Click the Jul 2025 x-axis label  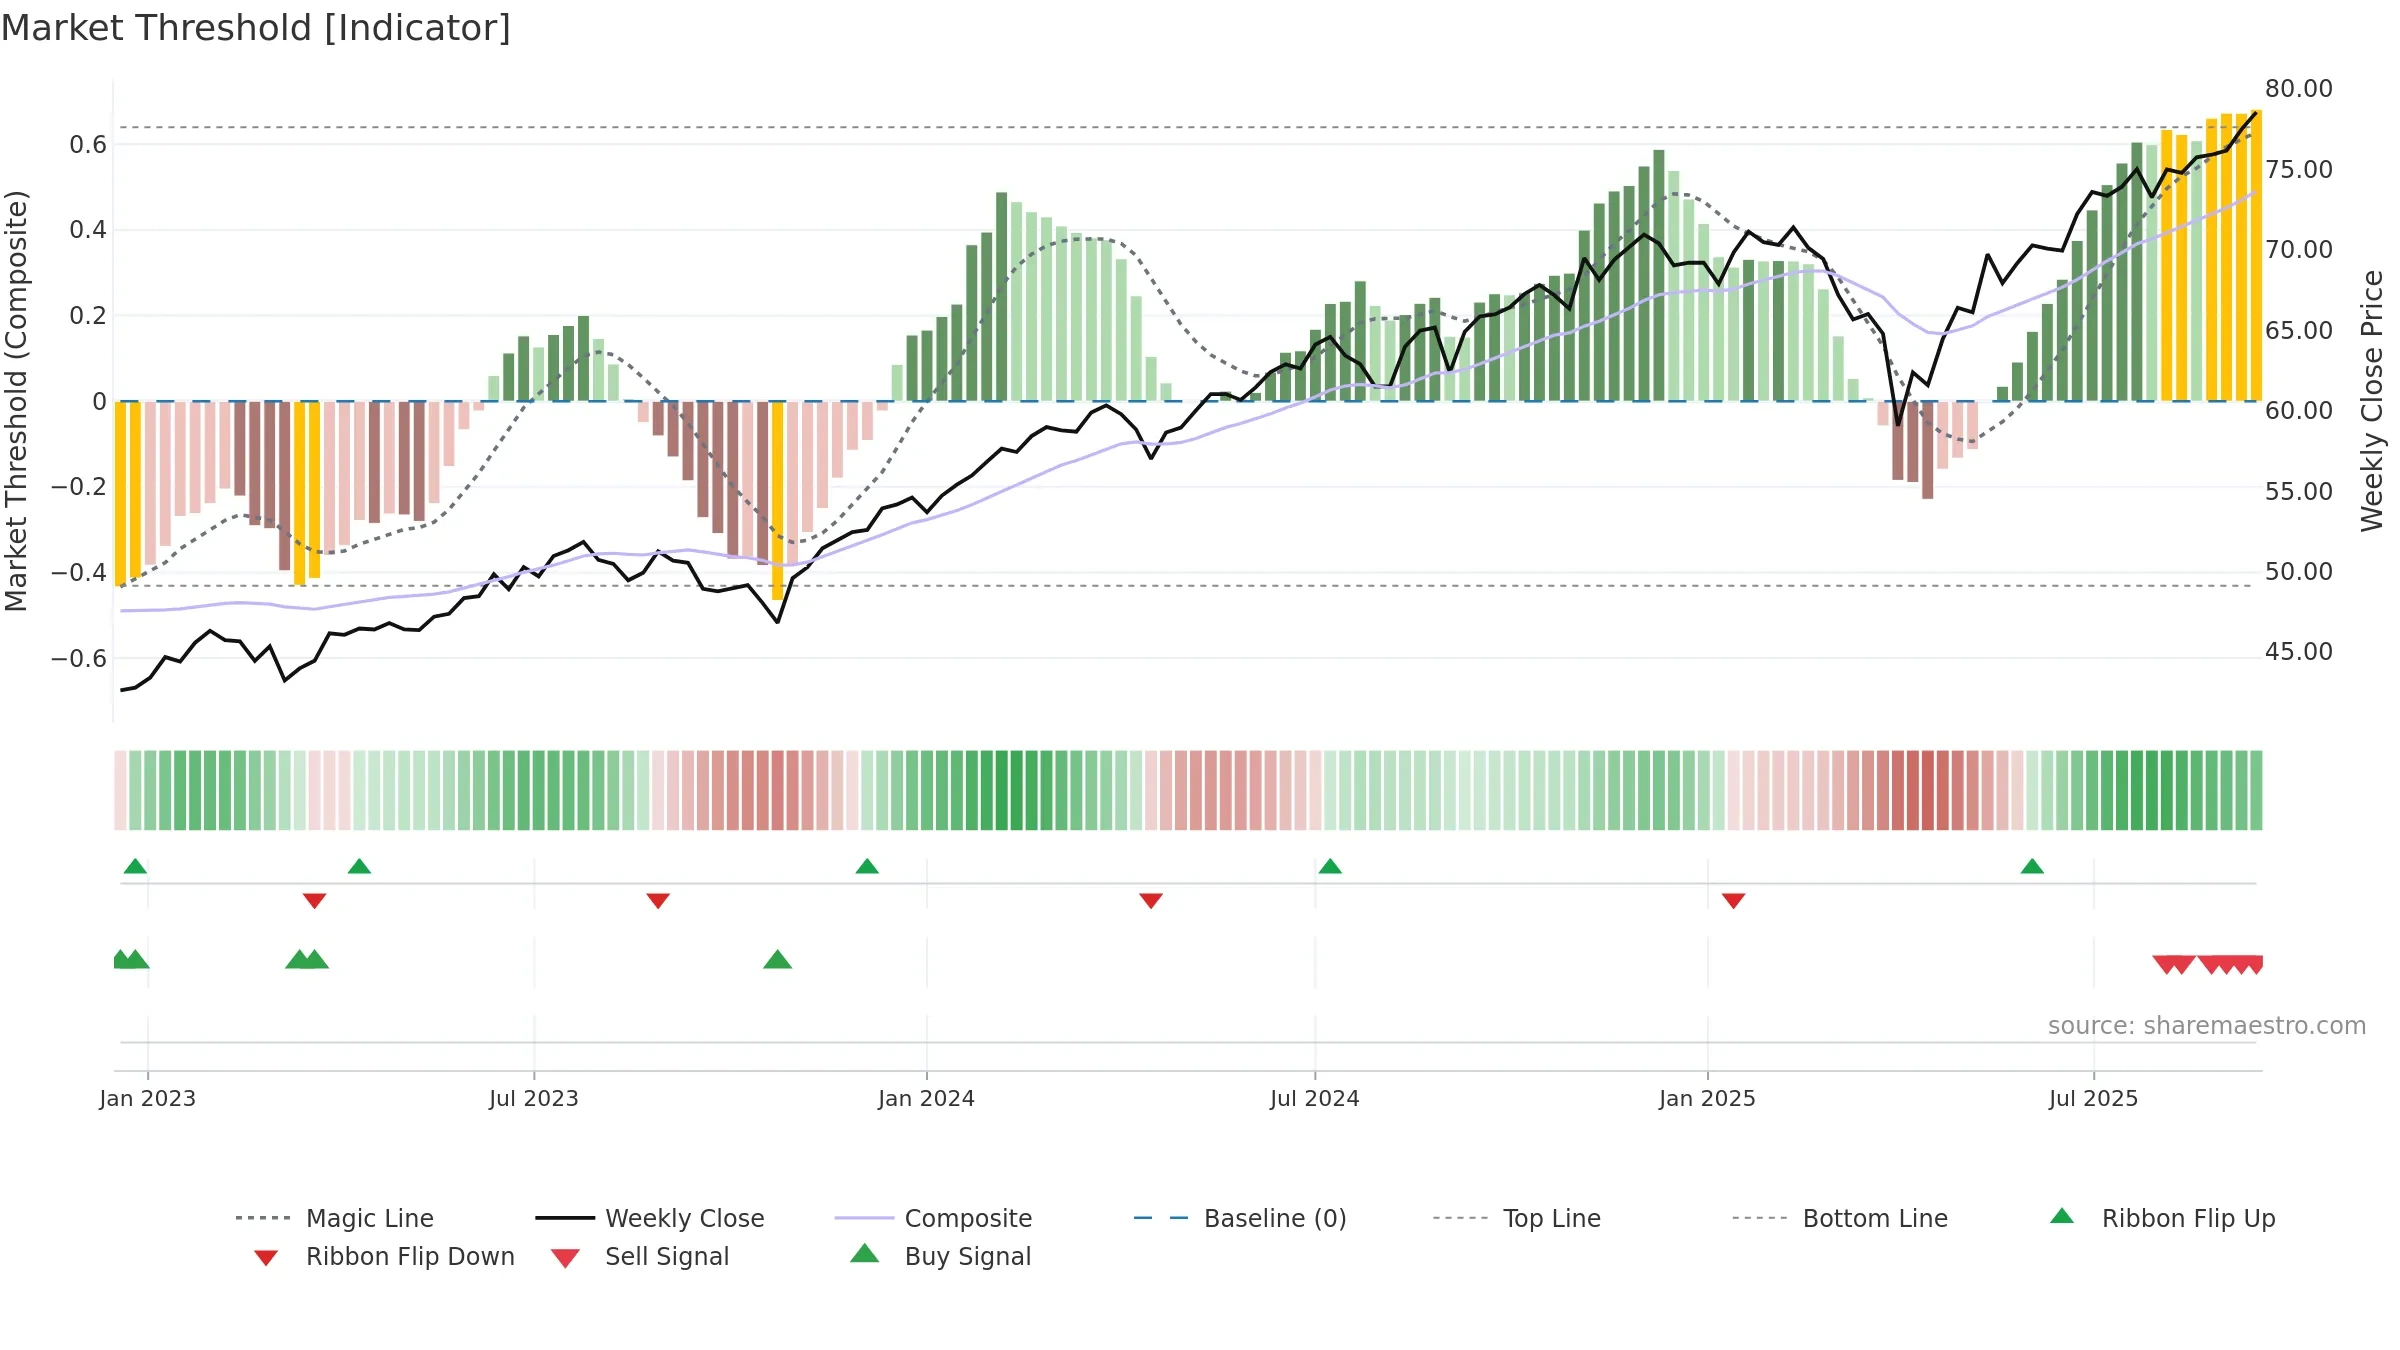(x=2093, y=1098)
